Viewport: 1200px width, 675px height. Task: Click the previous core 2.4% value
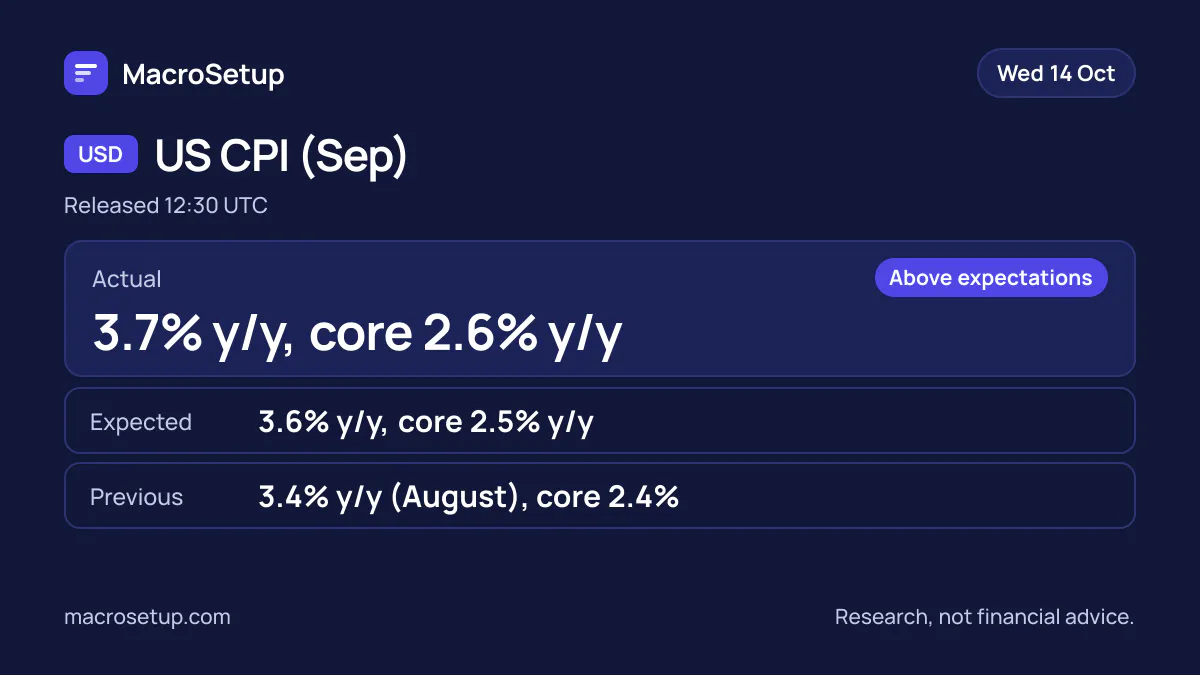[608, 497]
